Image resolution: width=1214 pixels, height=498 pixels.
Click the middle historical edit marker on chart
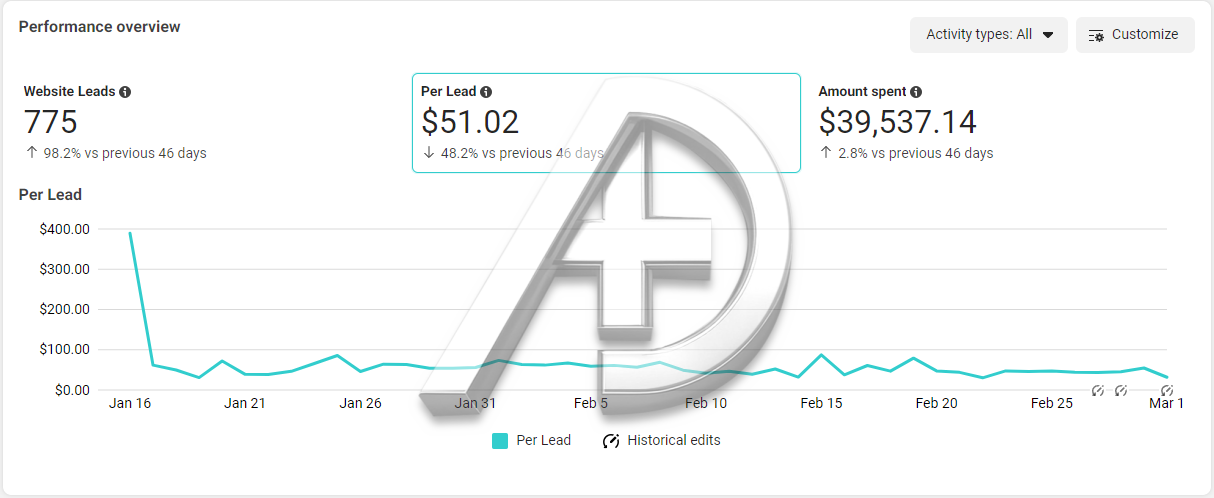click(x=1121, y=390)
